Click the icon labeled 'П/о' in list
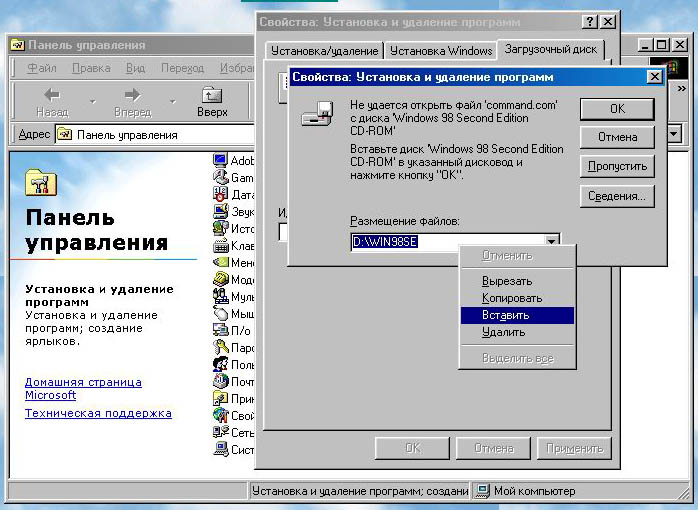The width and height of the screenshot is (698, 510). coord(220,330)
